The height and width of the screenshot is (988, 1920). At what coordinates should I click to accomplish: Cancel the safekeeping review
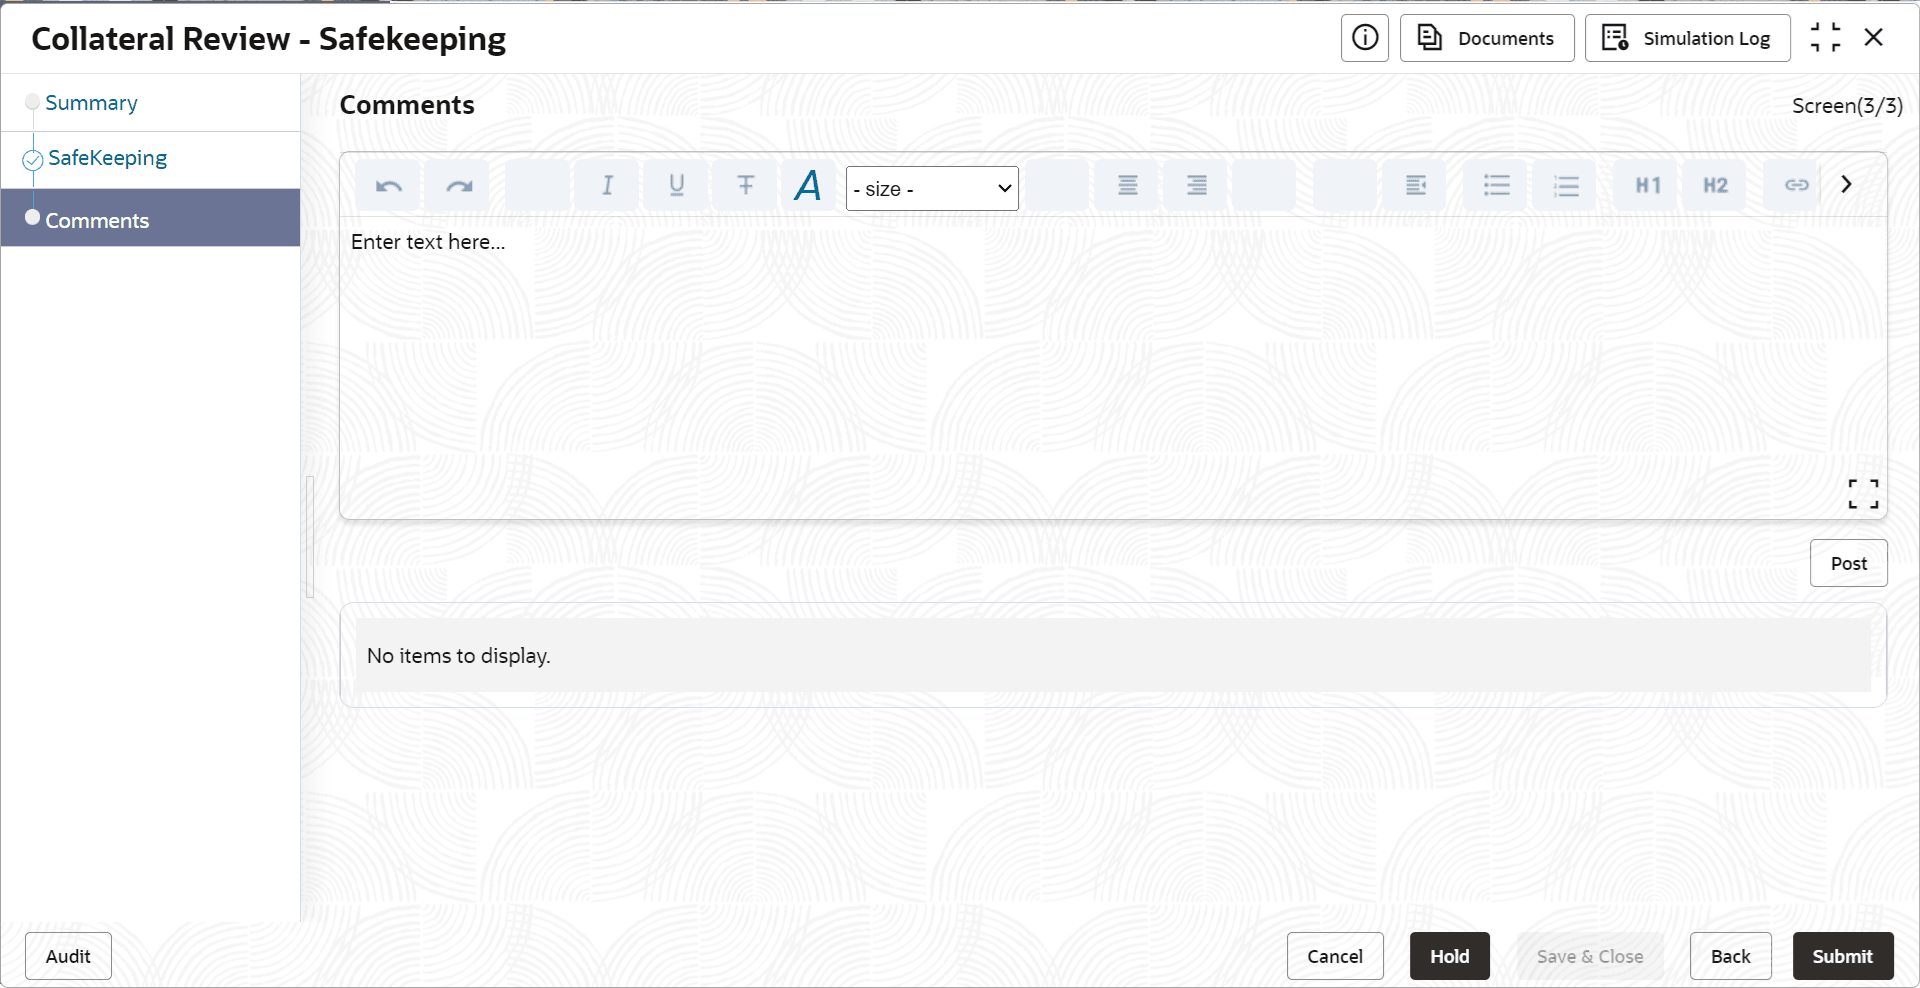coord(1335,956)
